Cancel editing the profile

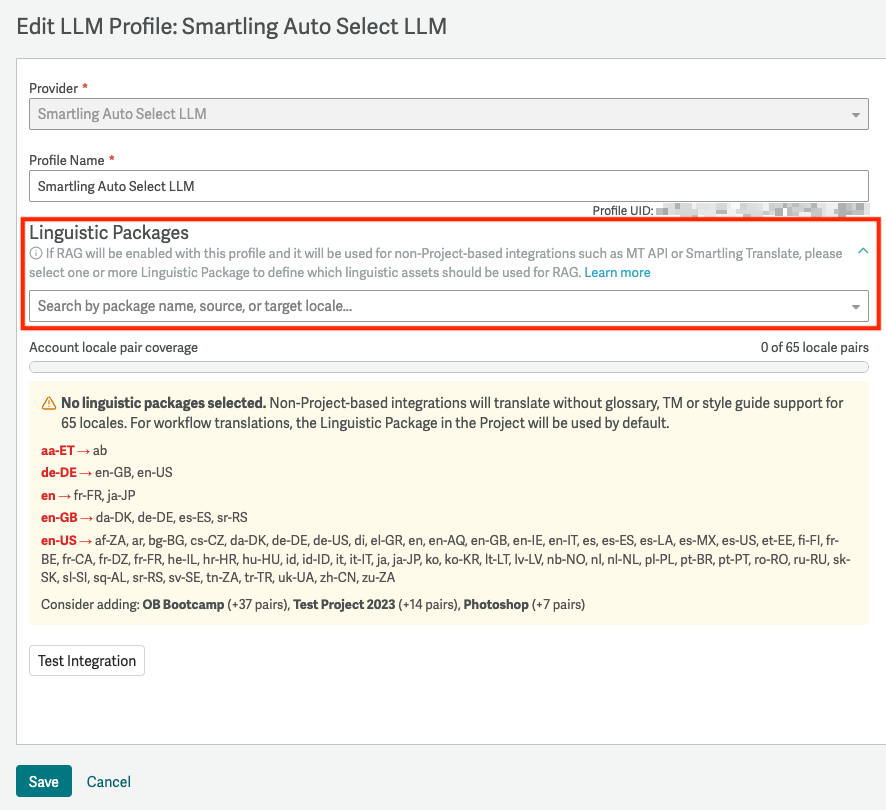click(108, 782)
